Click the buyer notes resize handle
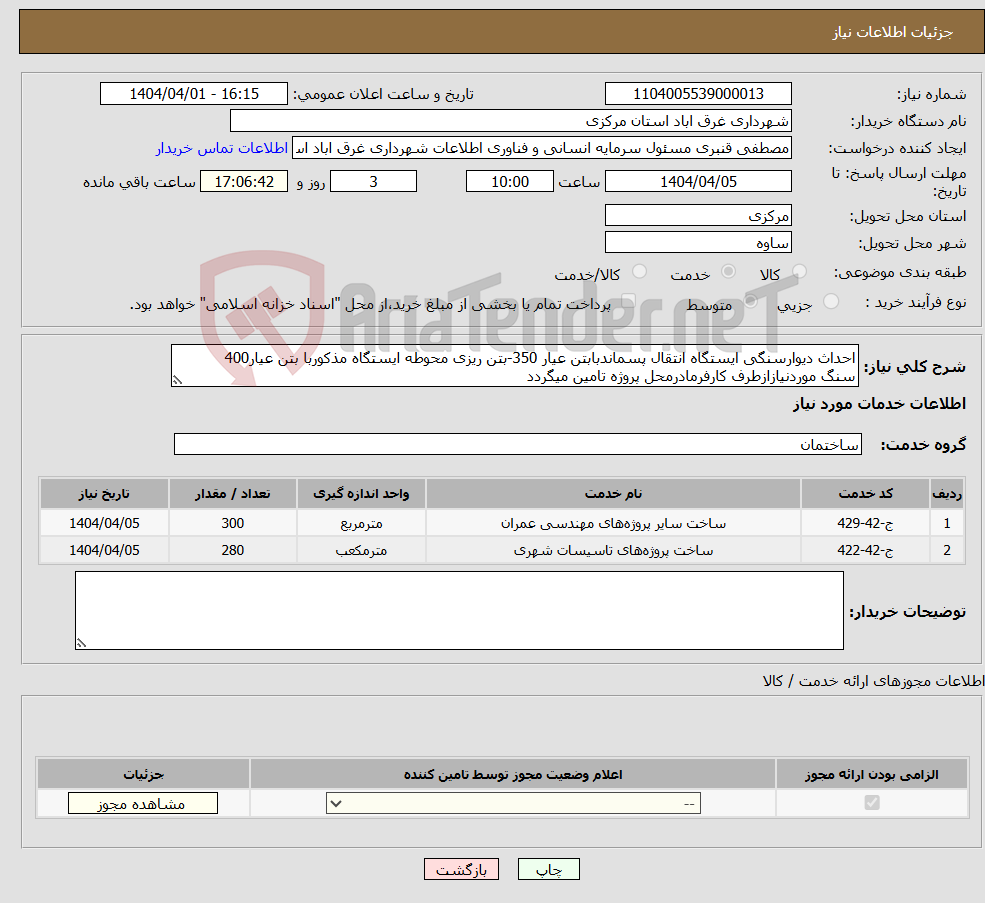 pyautogui.click(x=81, y=643)
